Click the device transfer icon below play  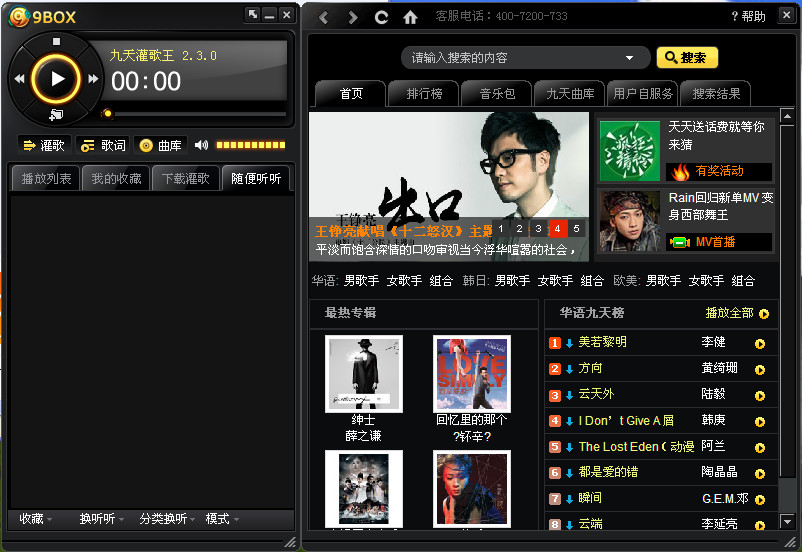56,115
